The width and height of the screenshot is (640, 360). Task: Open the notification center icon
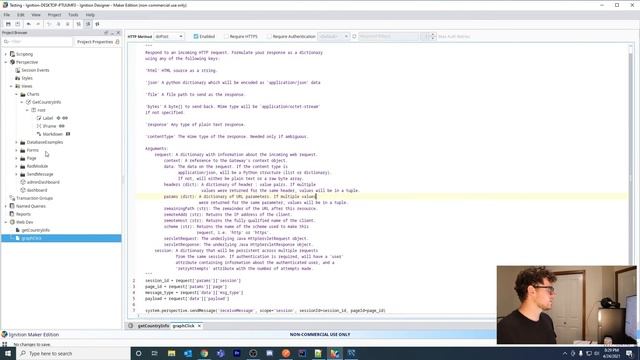pos(629,353)
